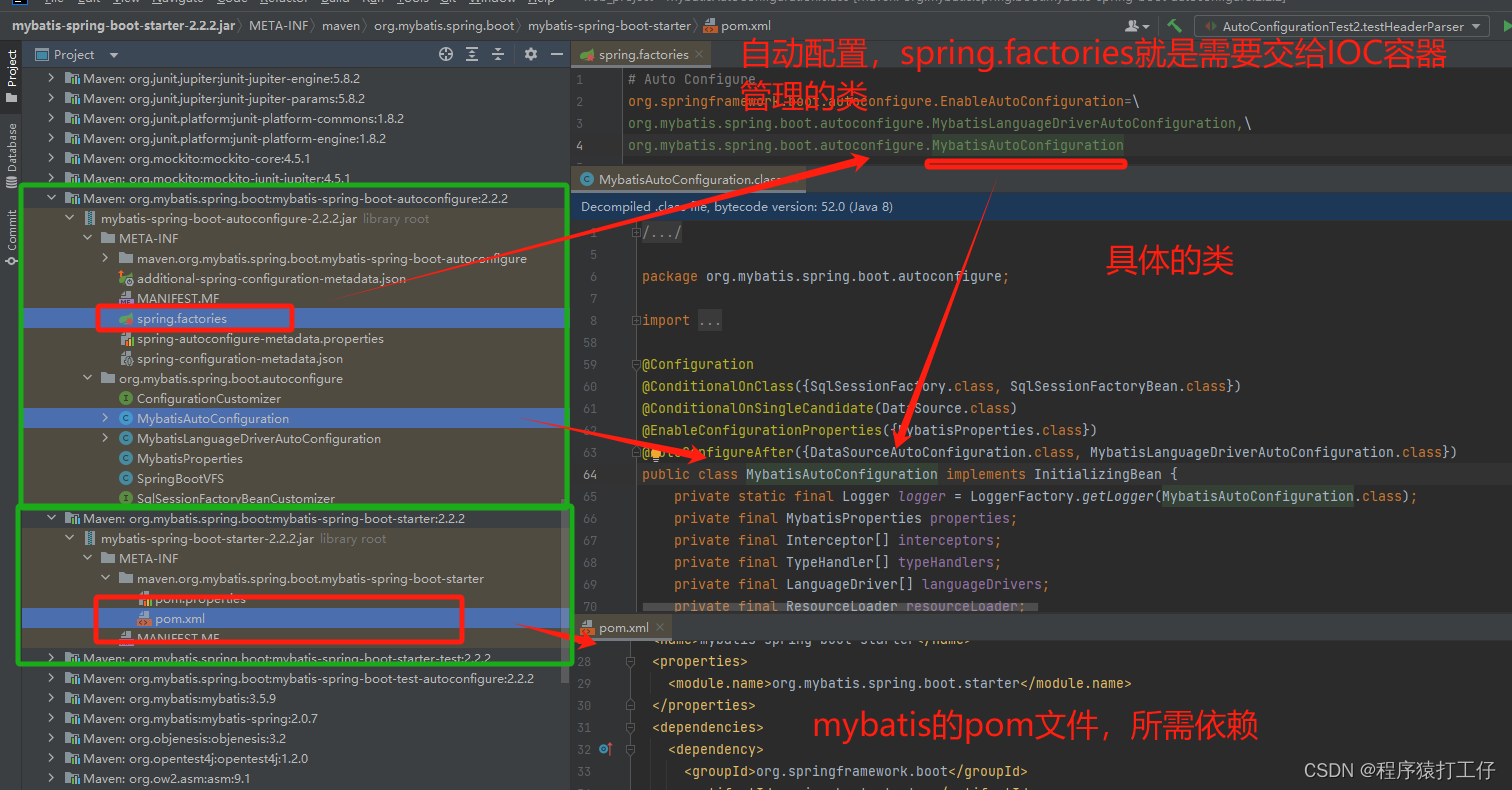The width and height of the screenshot is (1512, 790).
Task: Click the Build hammer icon
Action: (1175, 26)
